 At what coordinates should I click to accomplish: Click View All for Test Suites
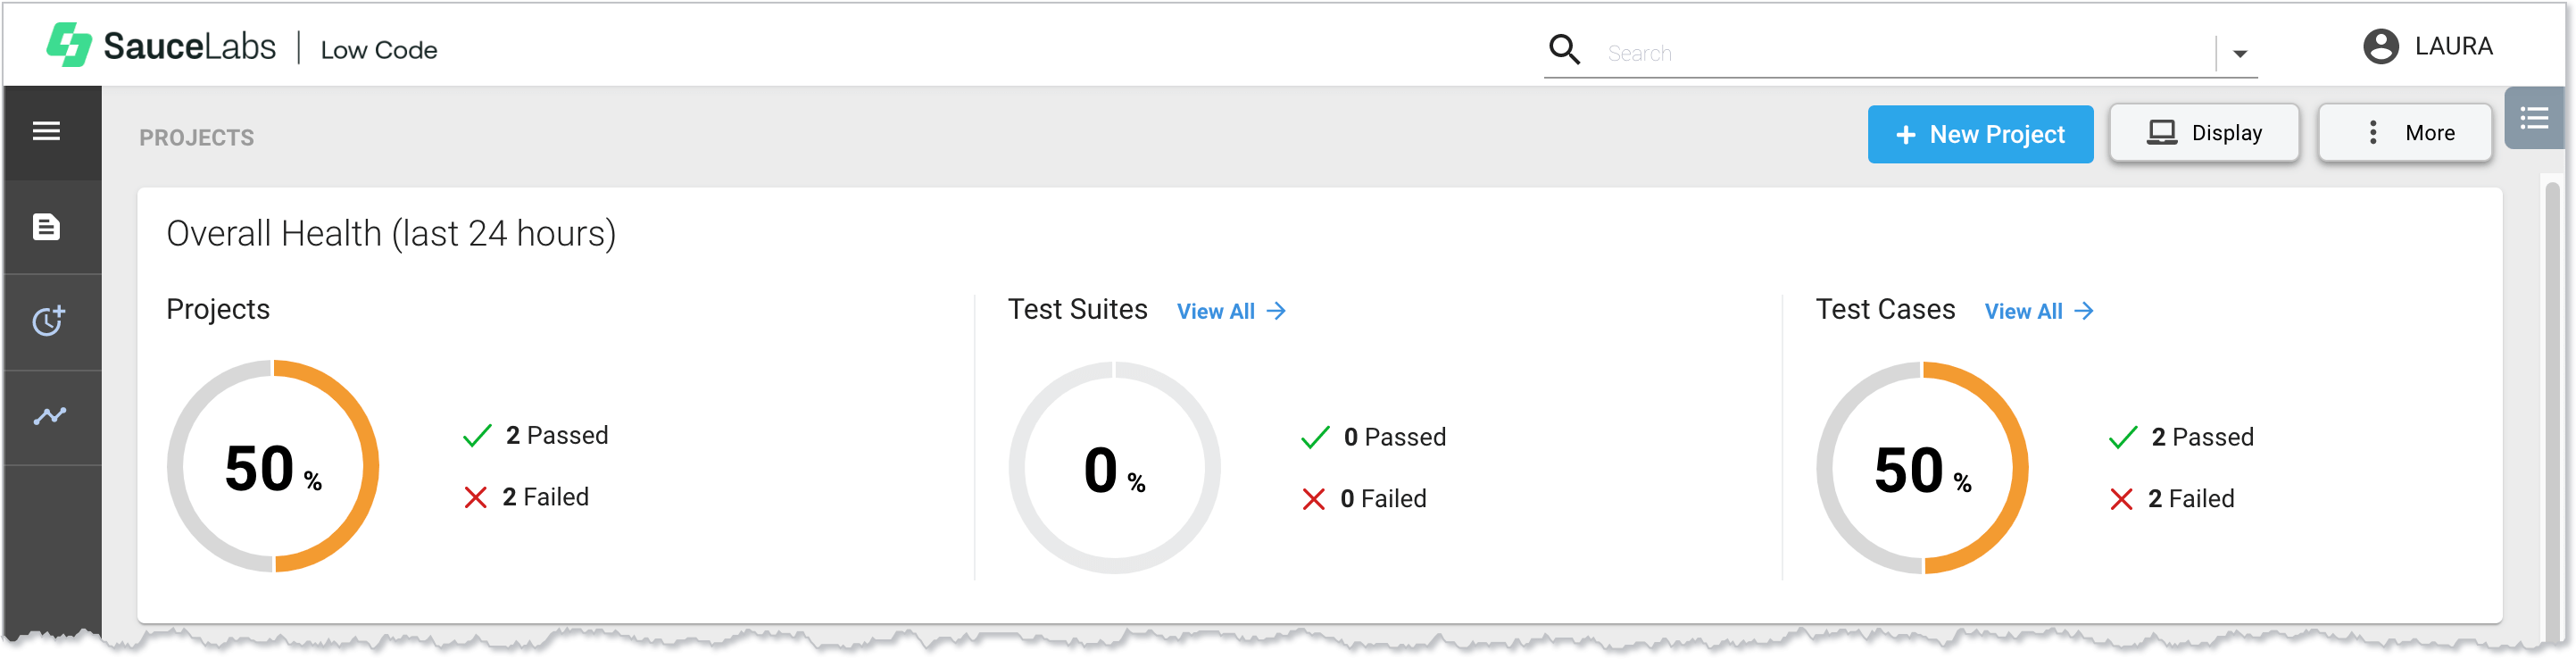point(1231,311)
